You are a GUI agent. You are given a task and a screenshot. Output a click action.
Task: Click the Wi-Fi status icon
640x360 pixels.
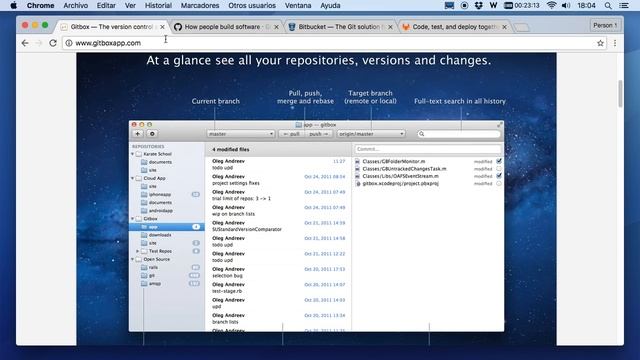click(551, 5)
